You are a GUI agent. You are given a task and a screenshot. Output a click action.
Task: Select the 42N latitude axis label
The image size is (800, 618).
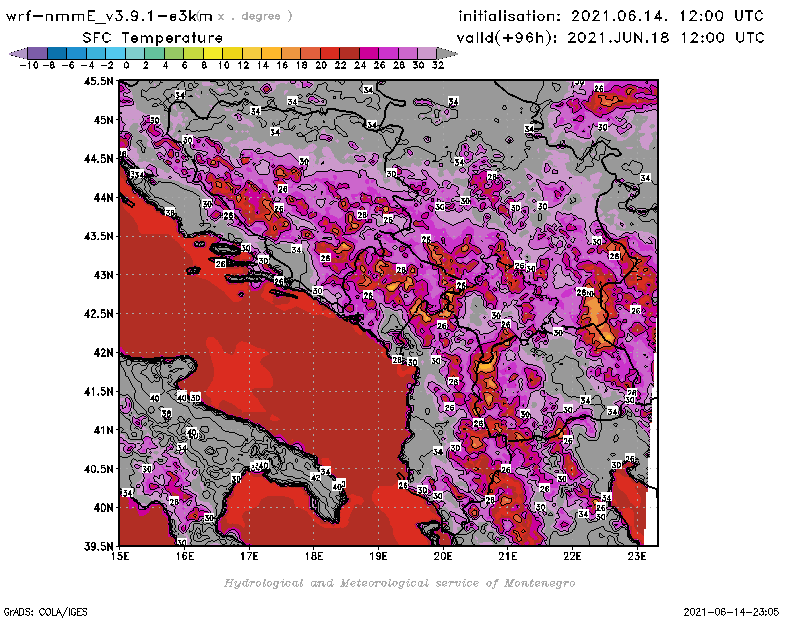103,352
